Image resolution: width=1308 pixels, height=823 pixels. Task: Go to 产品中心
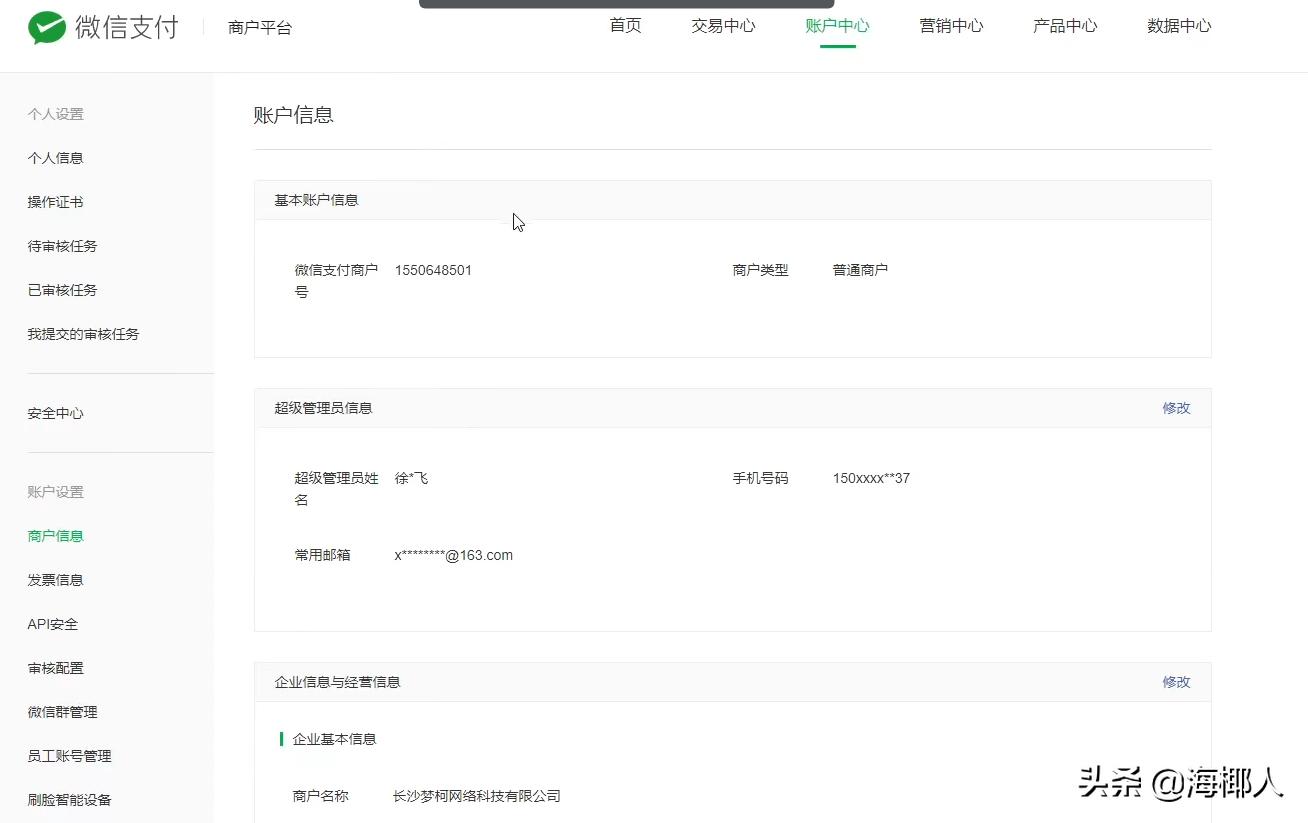1064,26
